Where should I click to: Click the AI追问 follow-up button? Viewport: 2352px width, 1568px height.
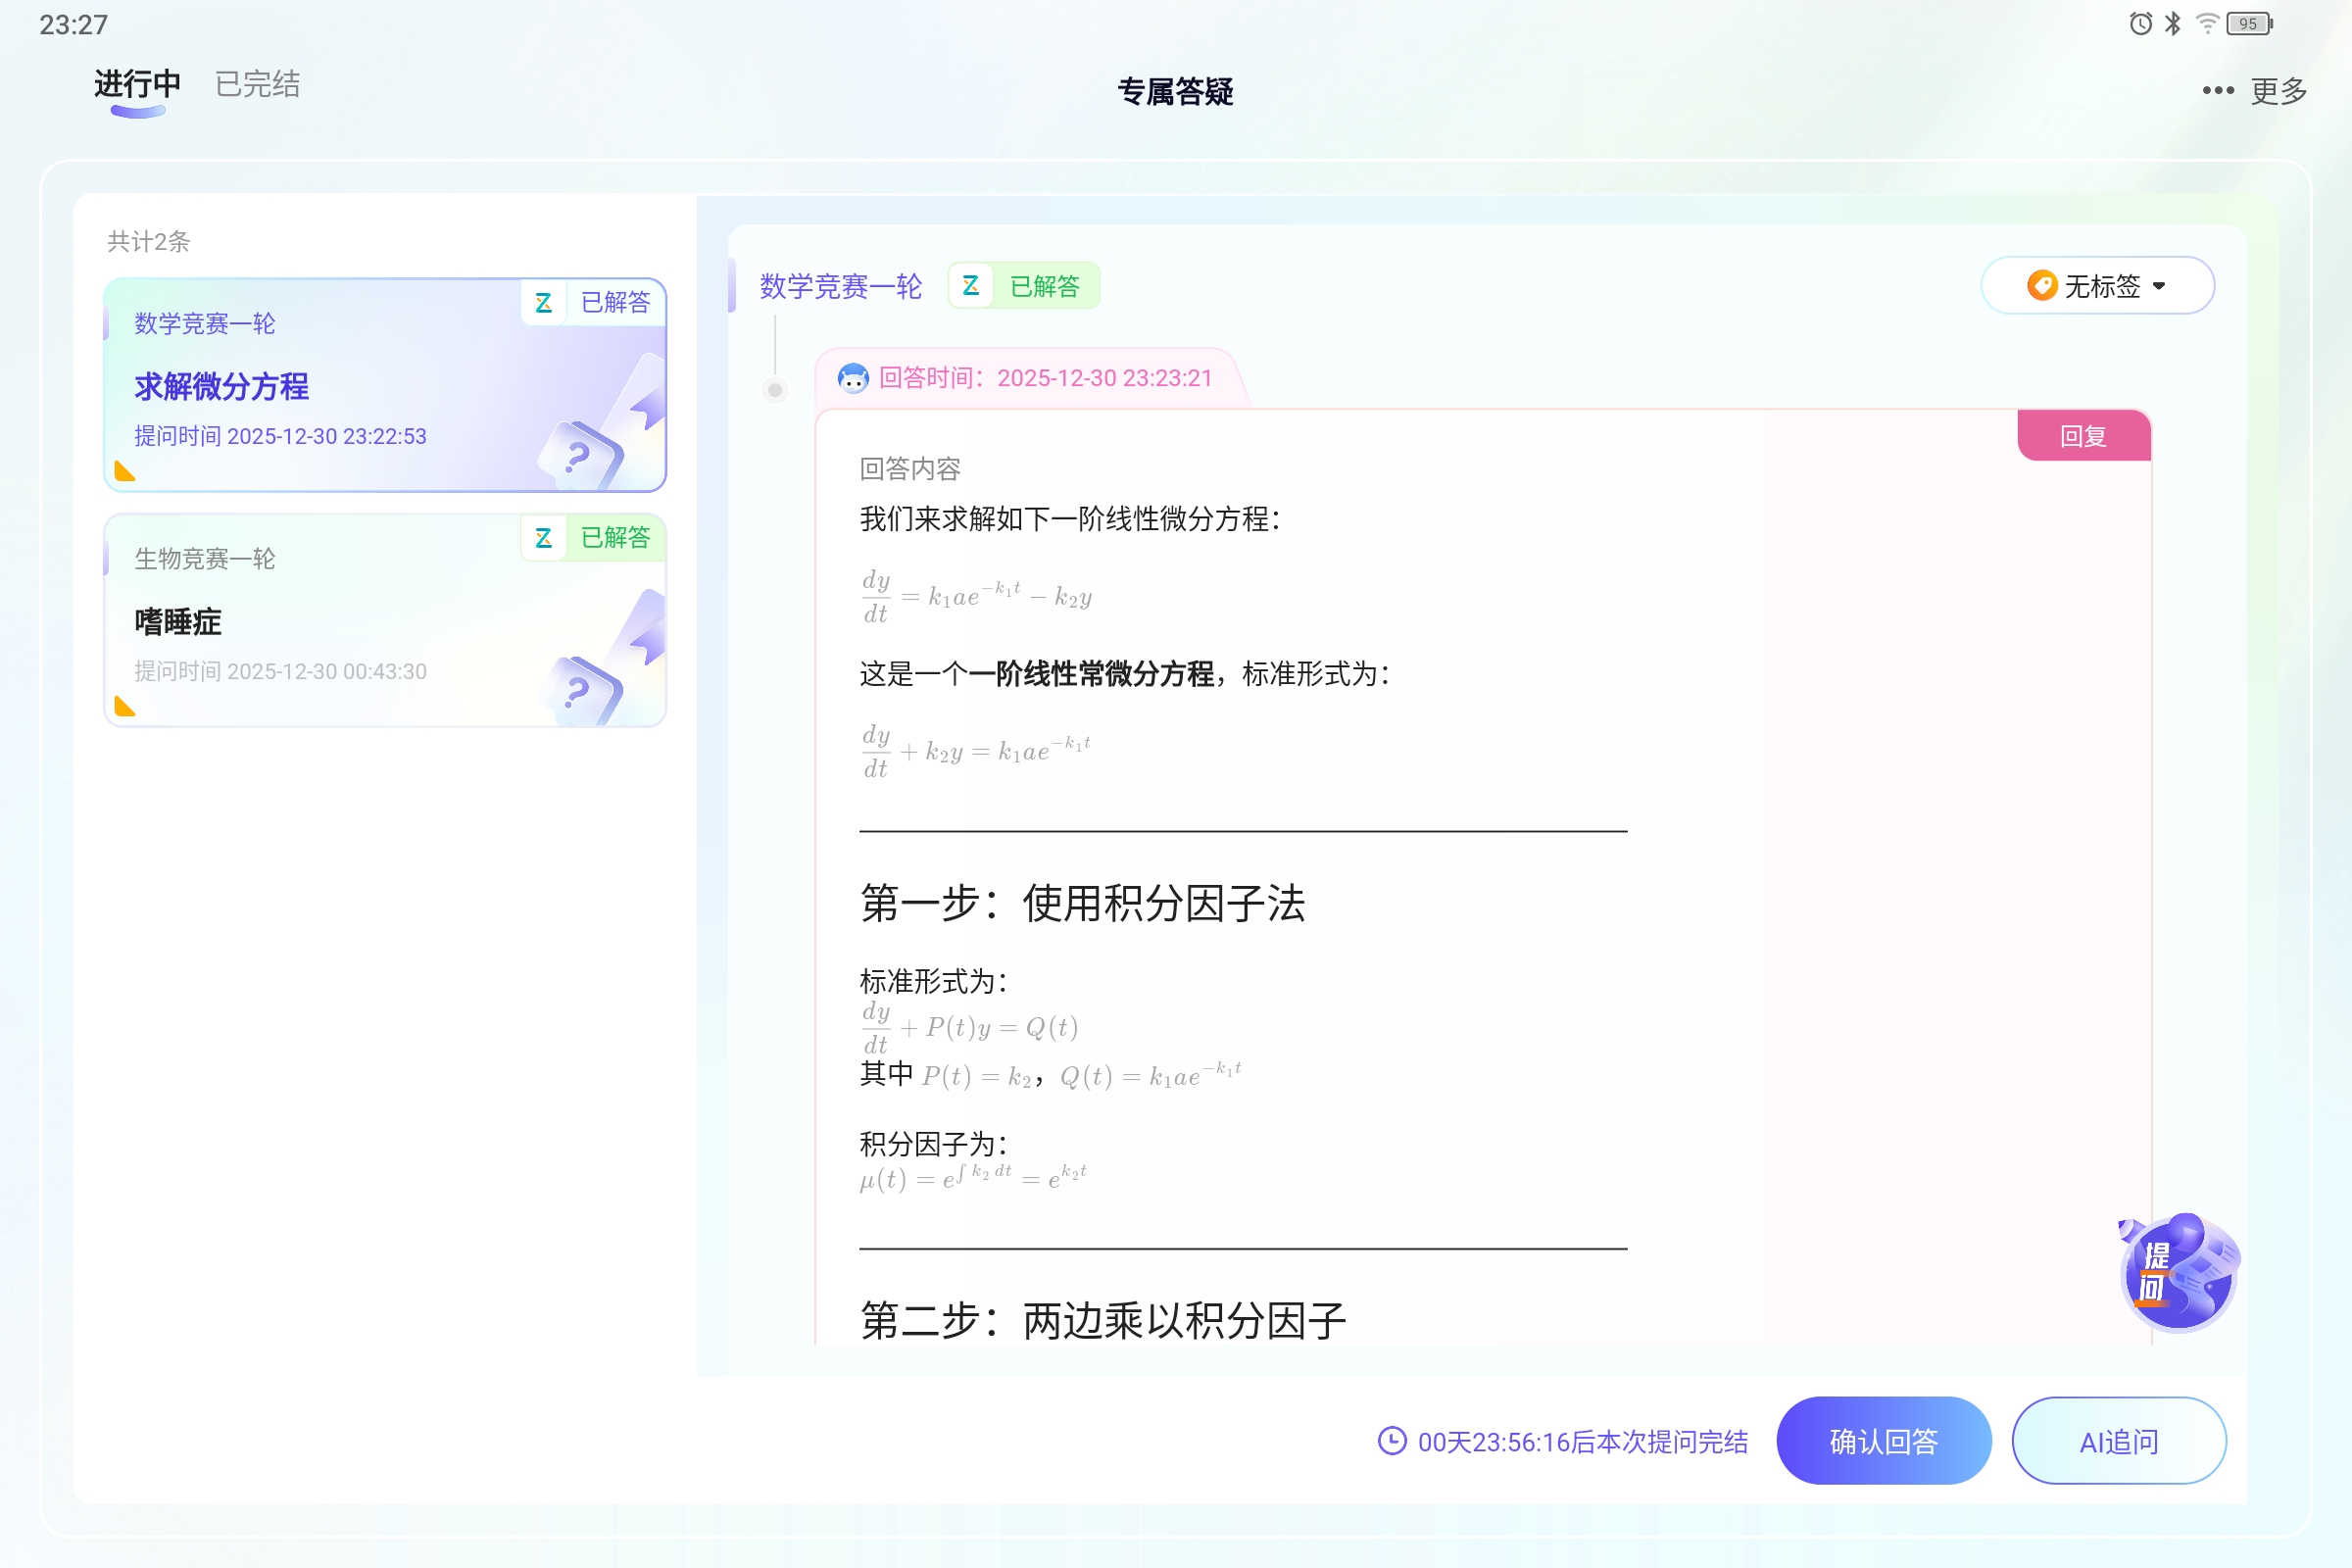pos(2118,1441)
